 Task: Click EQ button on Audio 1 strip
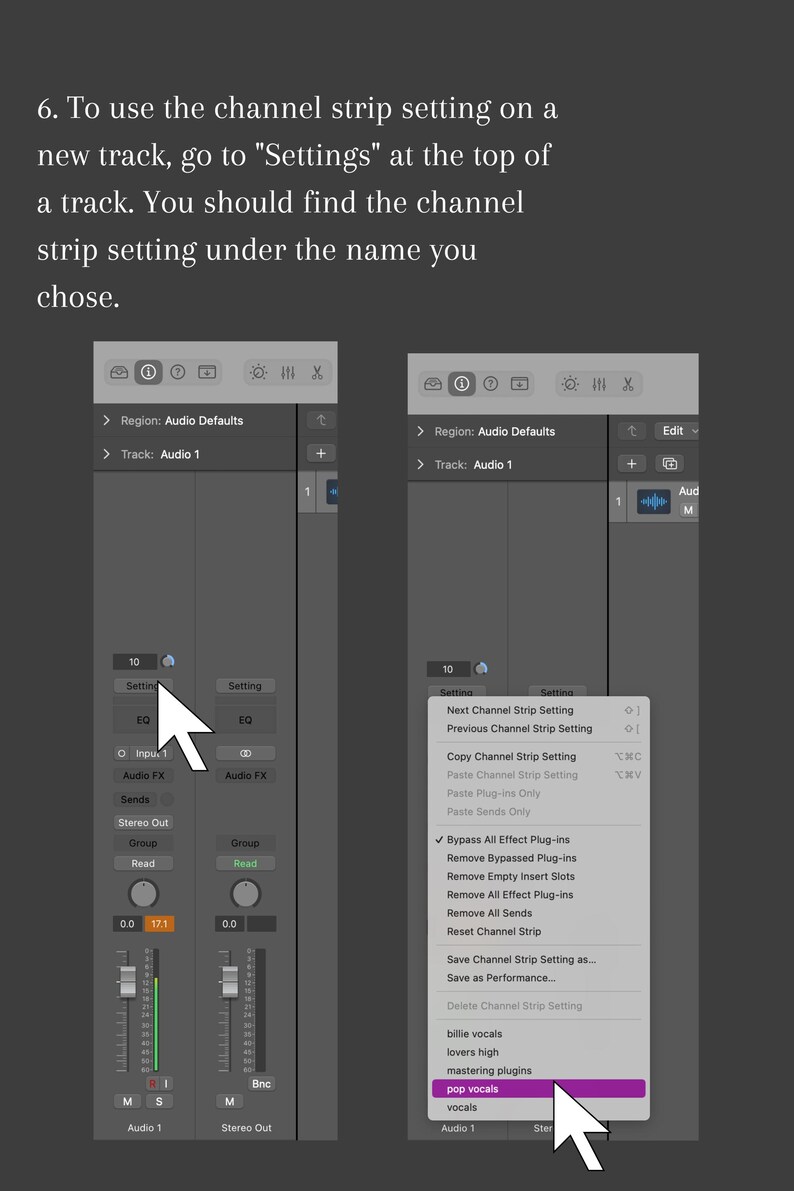[x=143, y=719]
